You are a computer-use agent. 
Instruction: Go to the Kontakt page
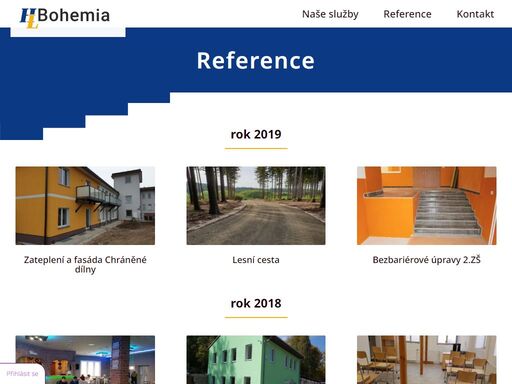point(475,14)
